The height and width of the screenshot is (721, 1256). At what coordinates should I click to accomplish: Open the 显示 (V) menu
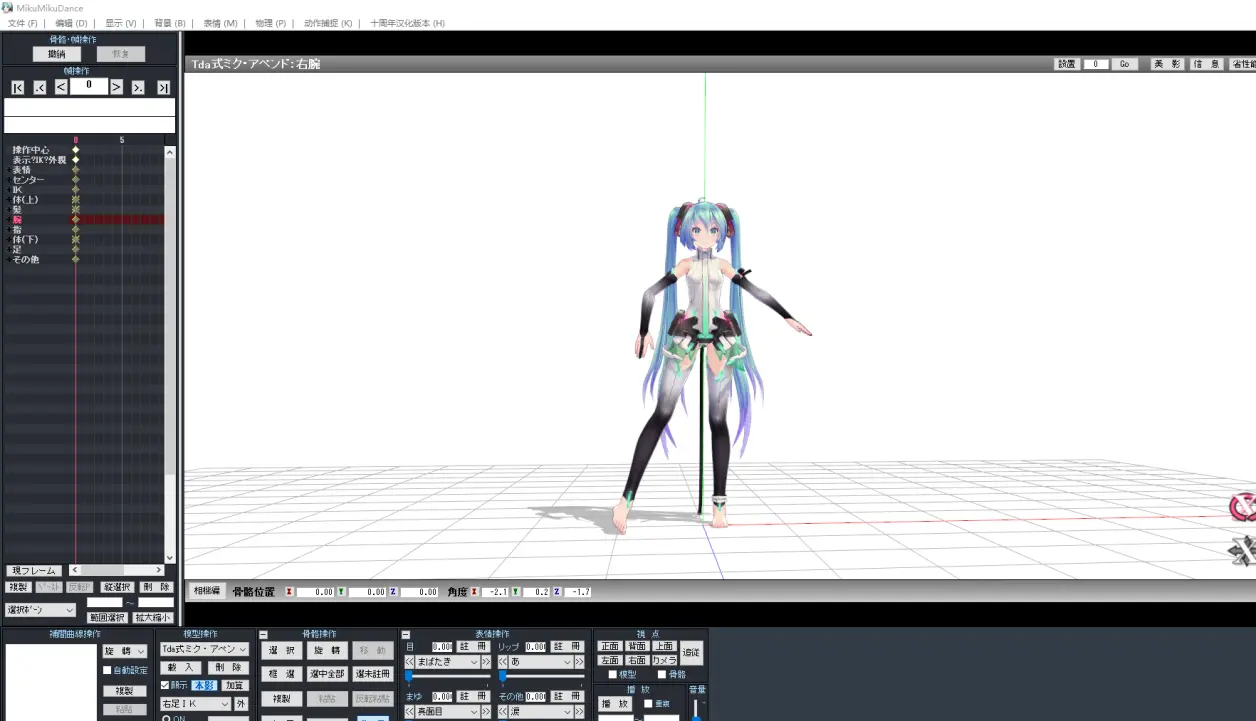tap(120, 23)
